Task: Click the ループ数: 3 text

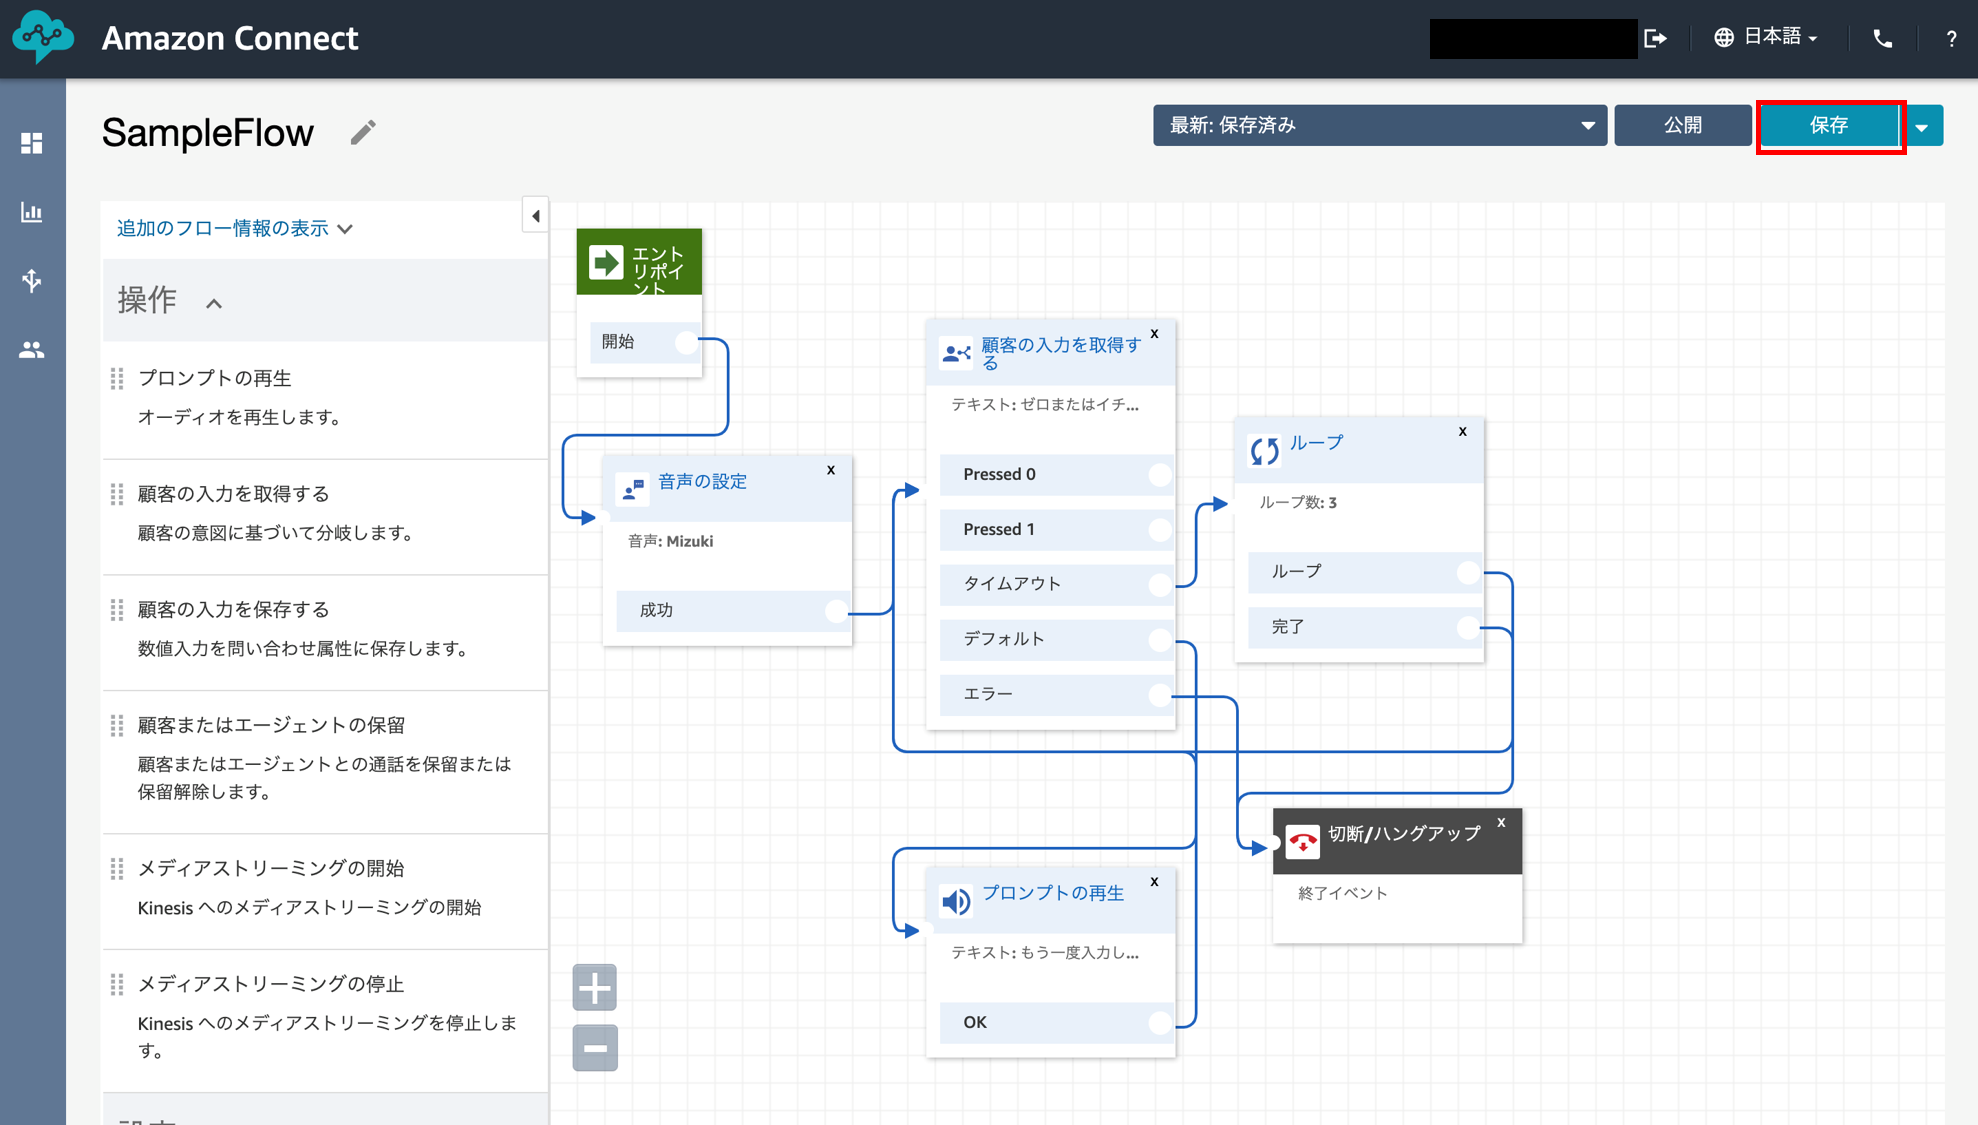Action: click(1298, 502)
